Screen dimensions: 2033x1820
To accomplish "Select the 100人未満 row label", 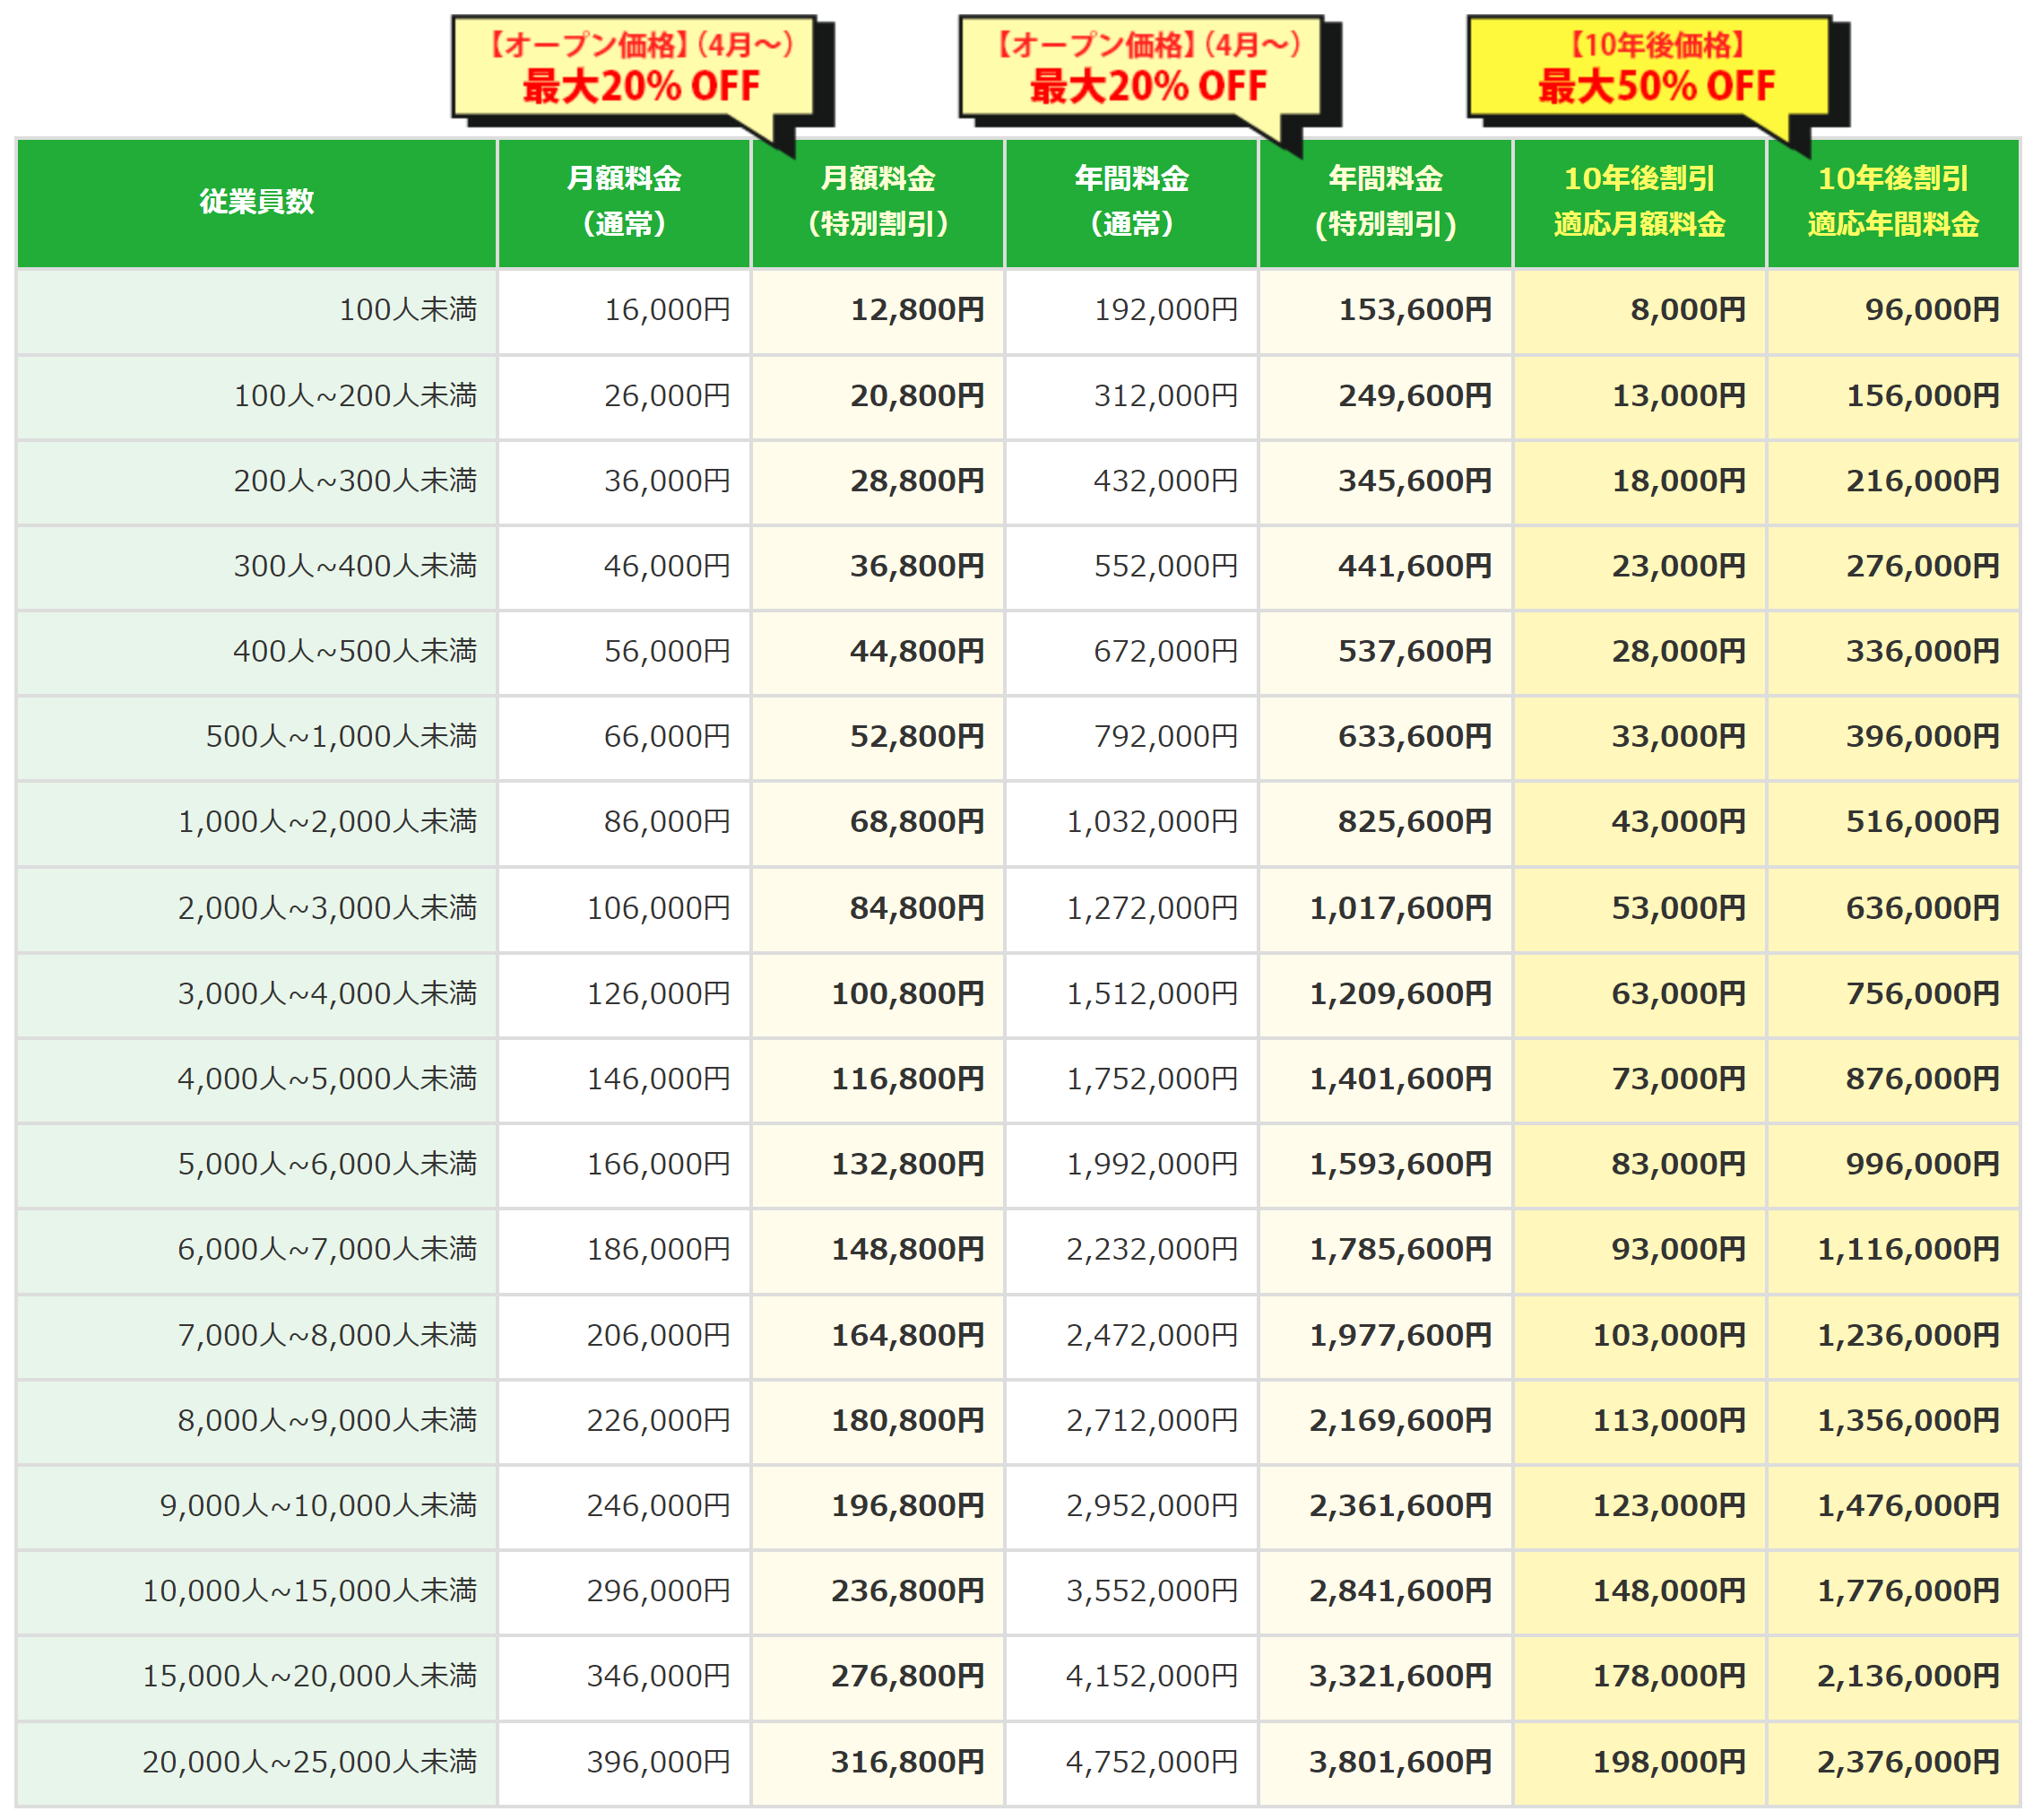I will 407,310.
